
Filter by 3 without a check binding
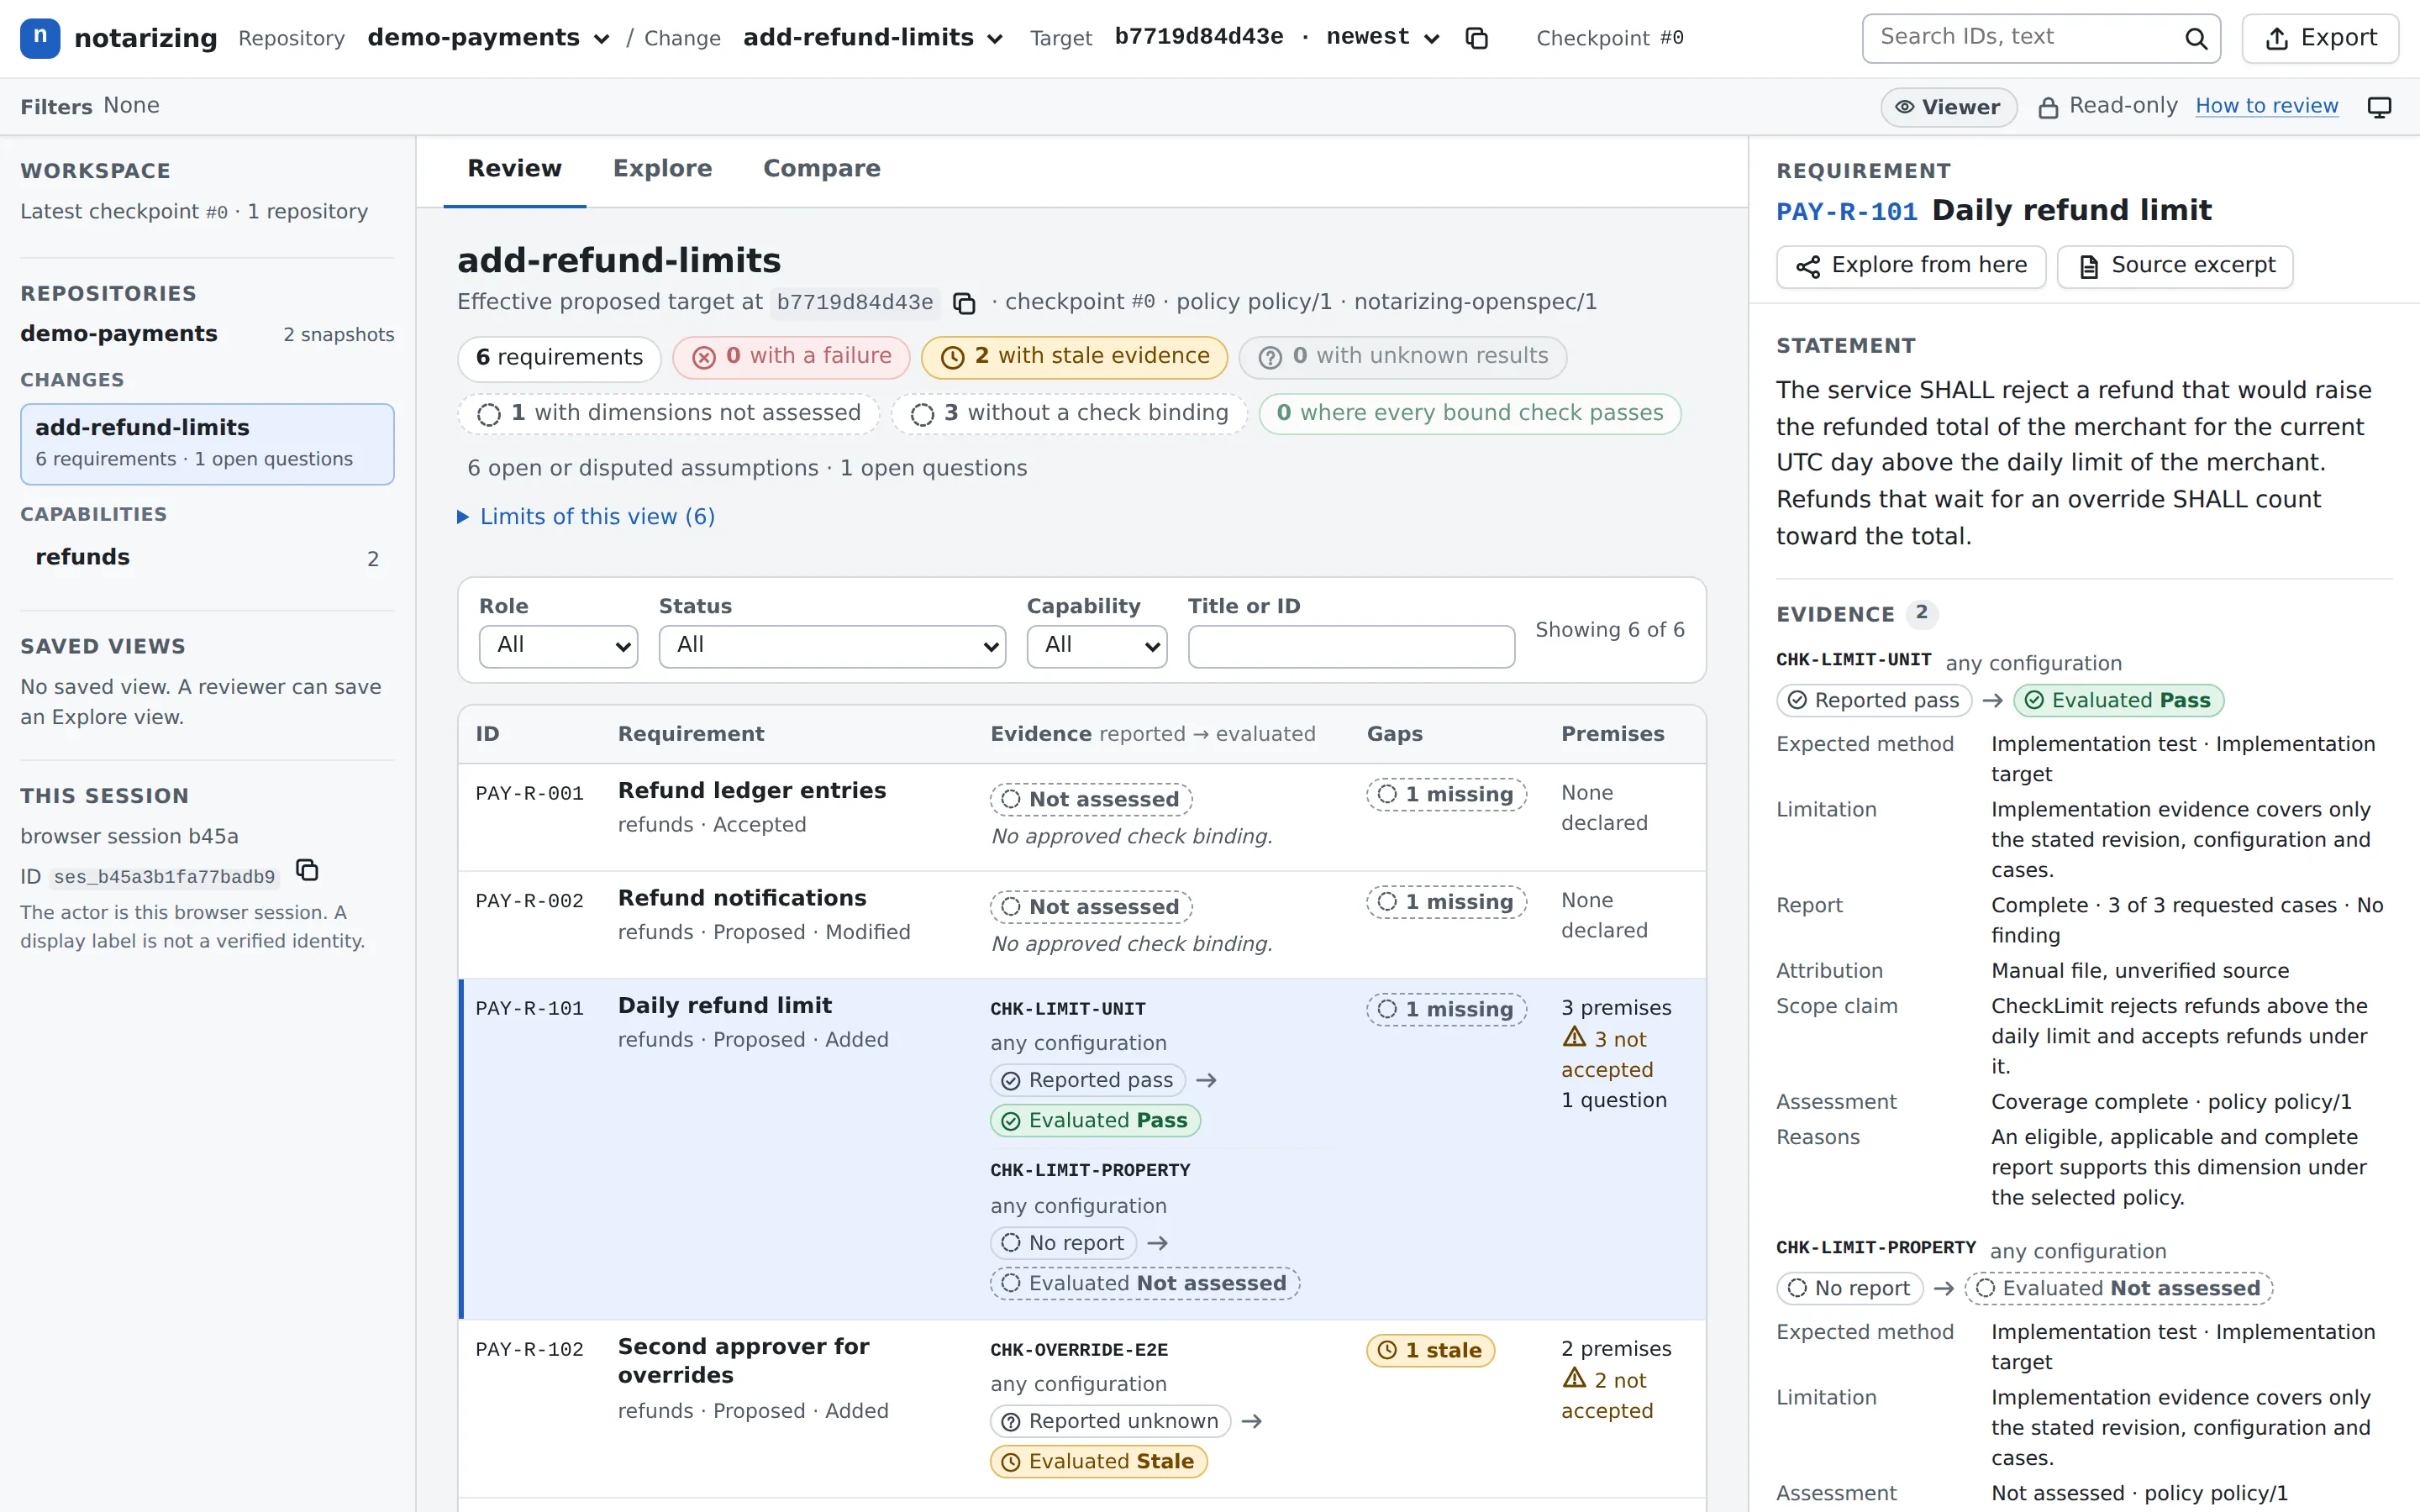(x=1069, y=414)
